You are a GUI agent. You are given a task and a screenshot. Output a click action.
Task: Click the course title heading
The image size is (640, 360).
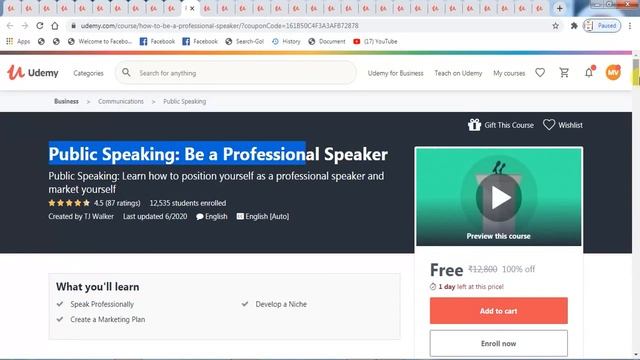pyautogui.click(x=218, y=154)
